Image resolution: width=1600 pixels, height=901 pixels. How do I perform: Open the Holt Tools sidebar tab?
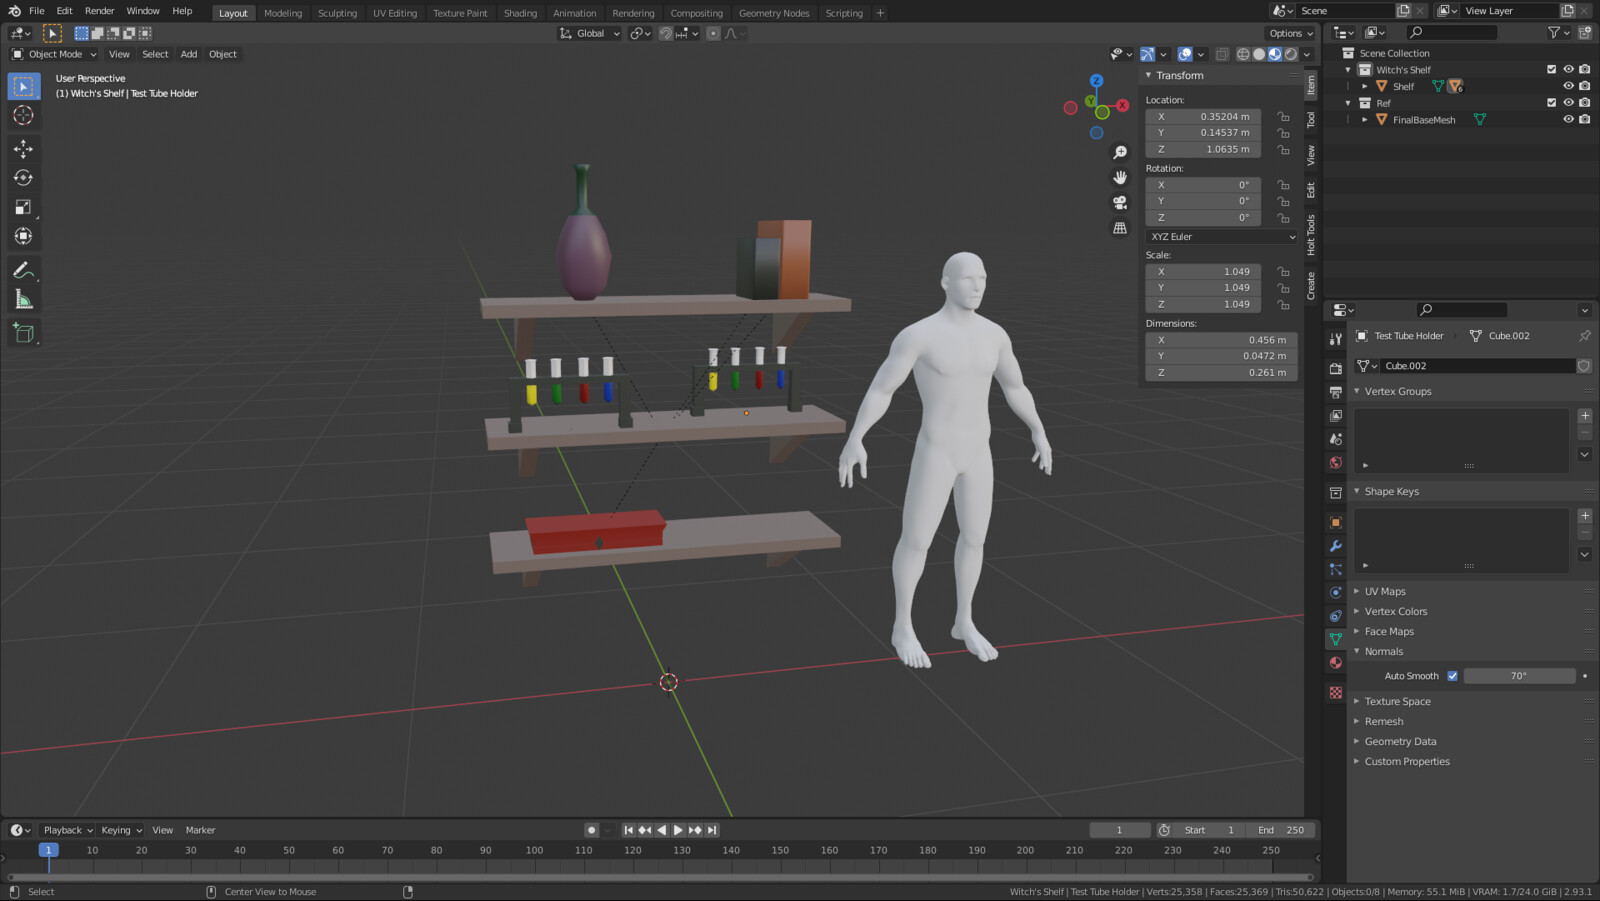click(1311, 235)
